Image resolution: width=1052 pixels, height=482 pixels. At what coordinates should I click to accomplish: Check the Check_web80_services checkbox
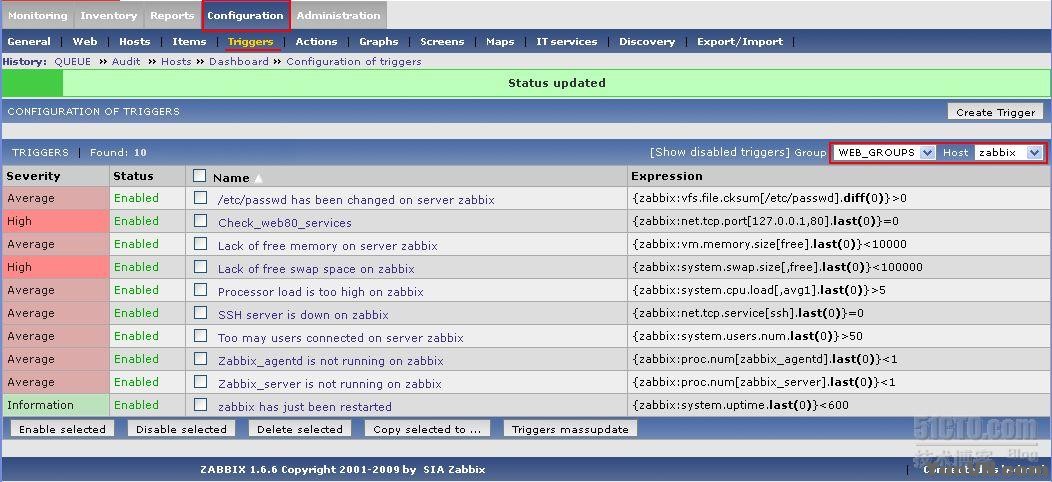tap(201, 221)
